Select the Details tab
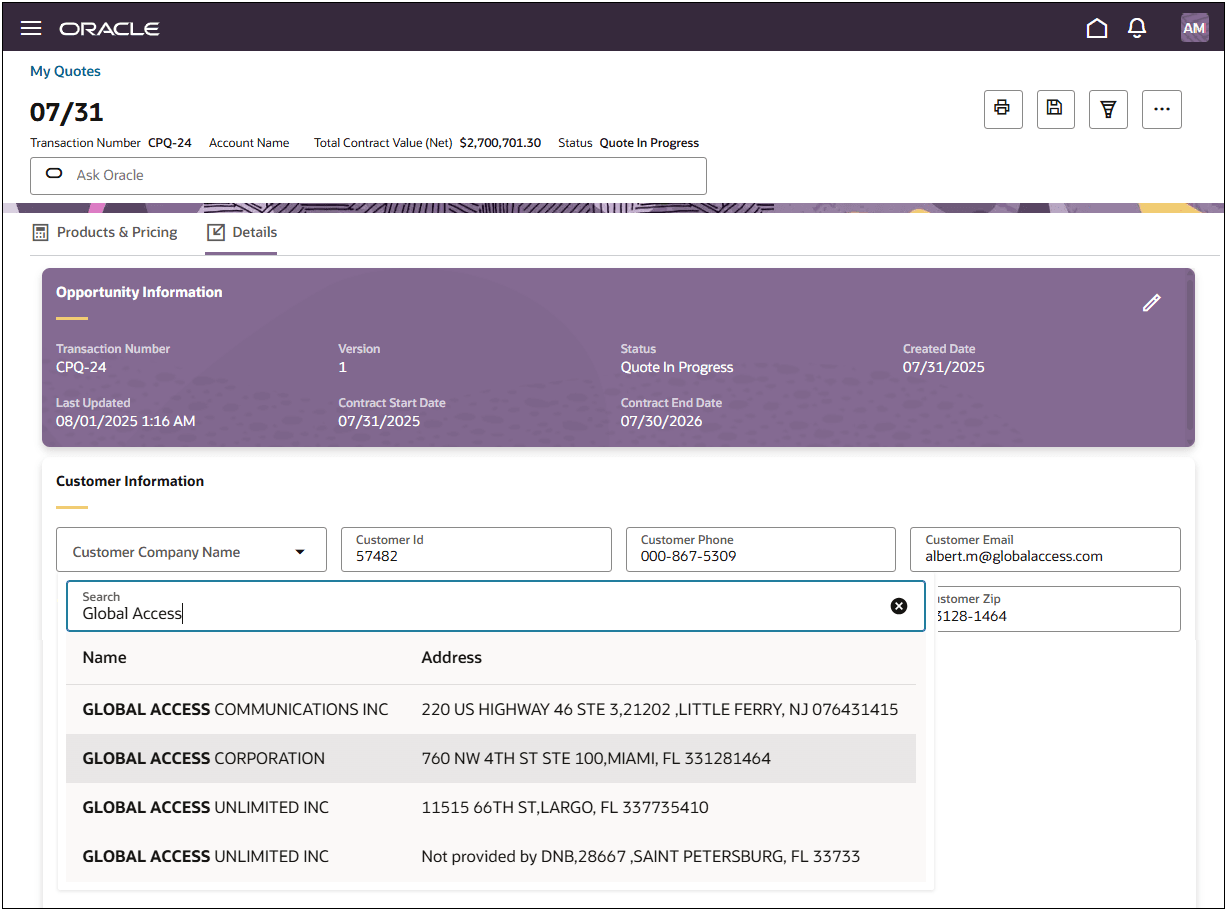 (242, 232)
